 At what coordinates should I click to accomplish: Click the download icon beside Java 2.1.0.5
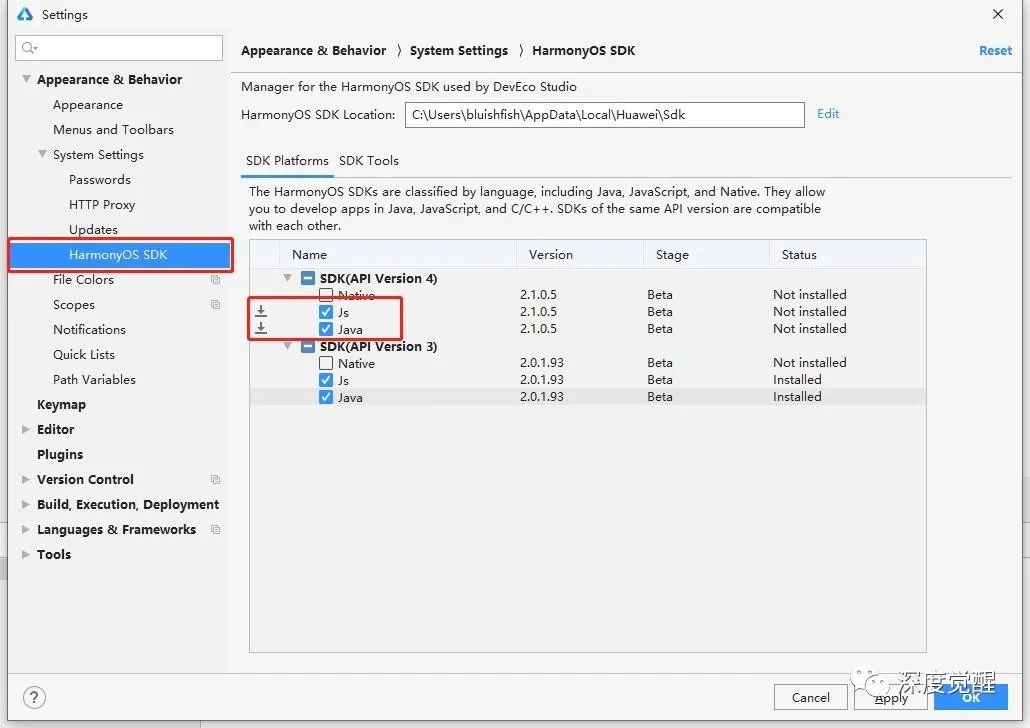(261, 328)
